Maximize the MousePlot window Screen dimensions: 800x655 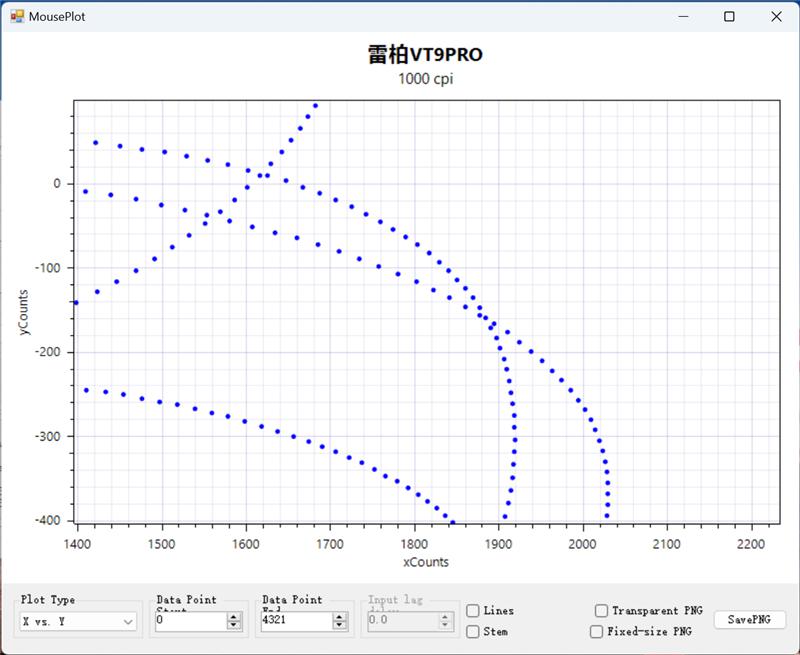730,16
